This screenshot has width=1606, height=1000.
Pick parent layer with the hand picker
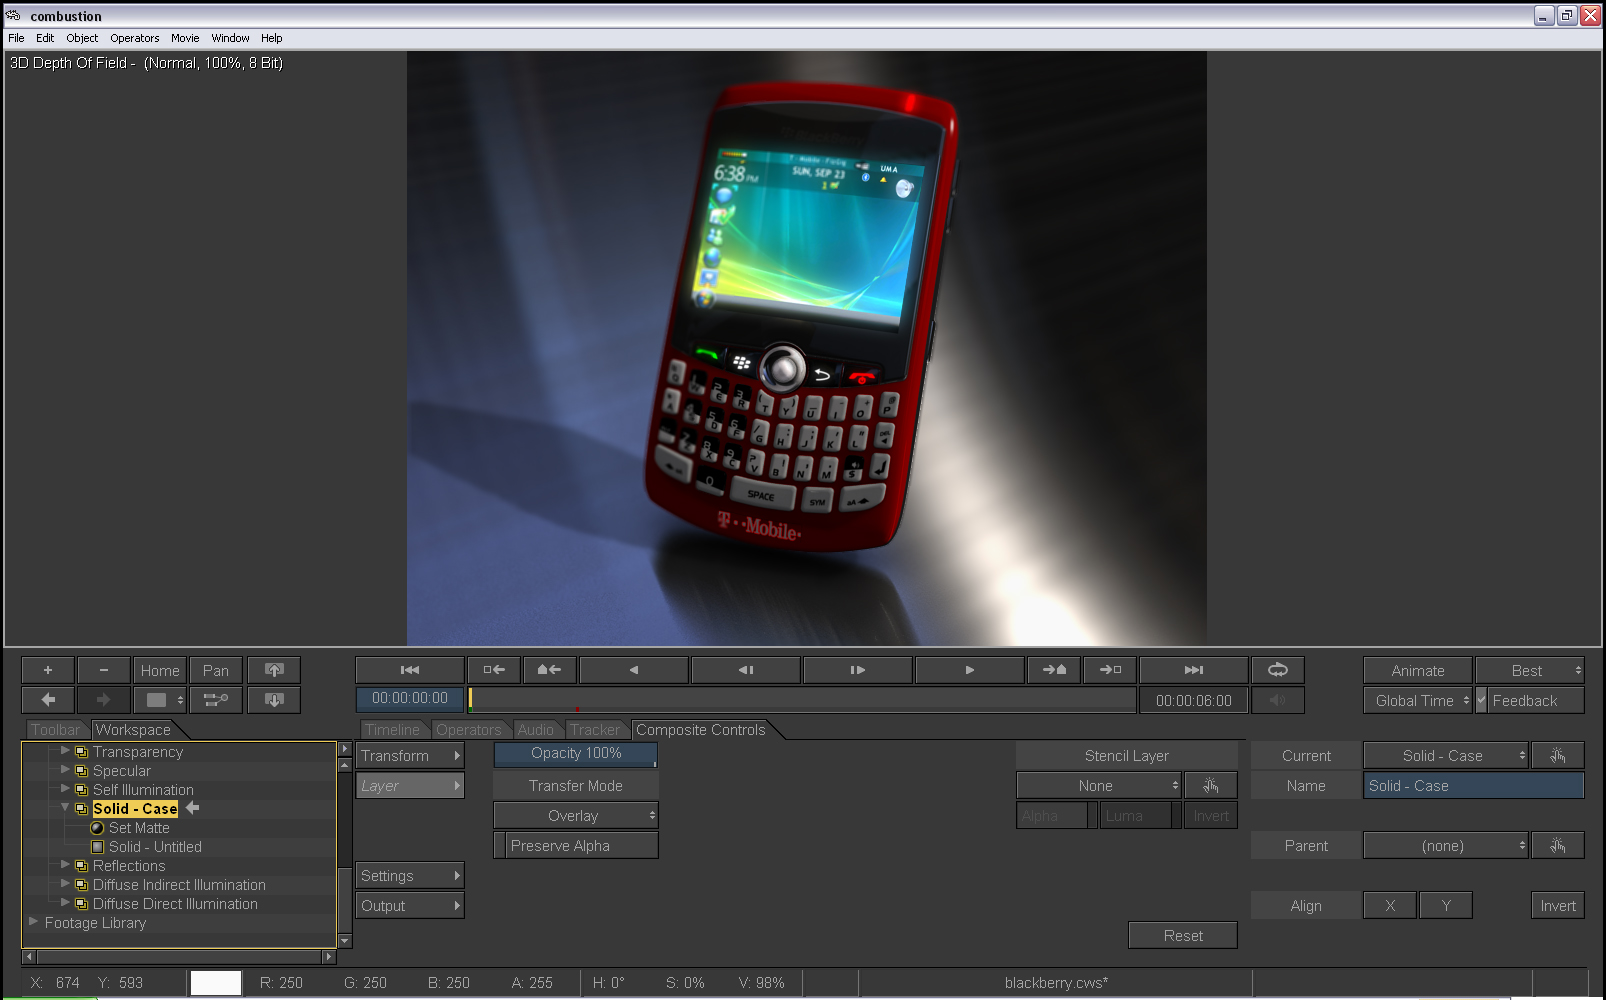point(1558,846)
